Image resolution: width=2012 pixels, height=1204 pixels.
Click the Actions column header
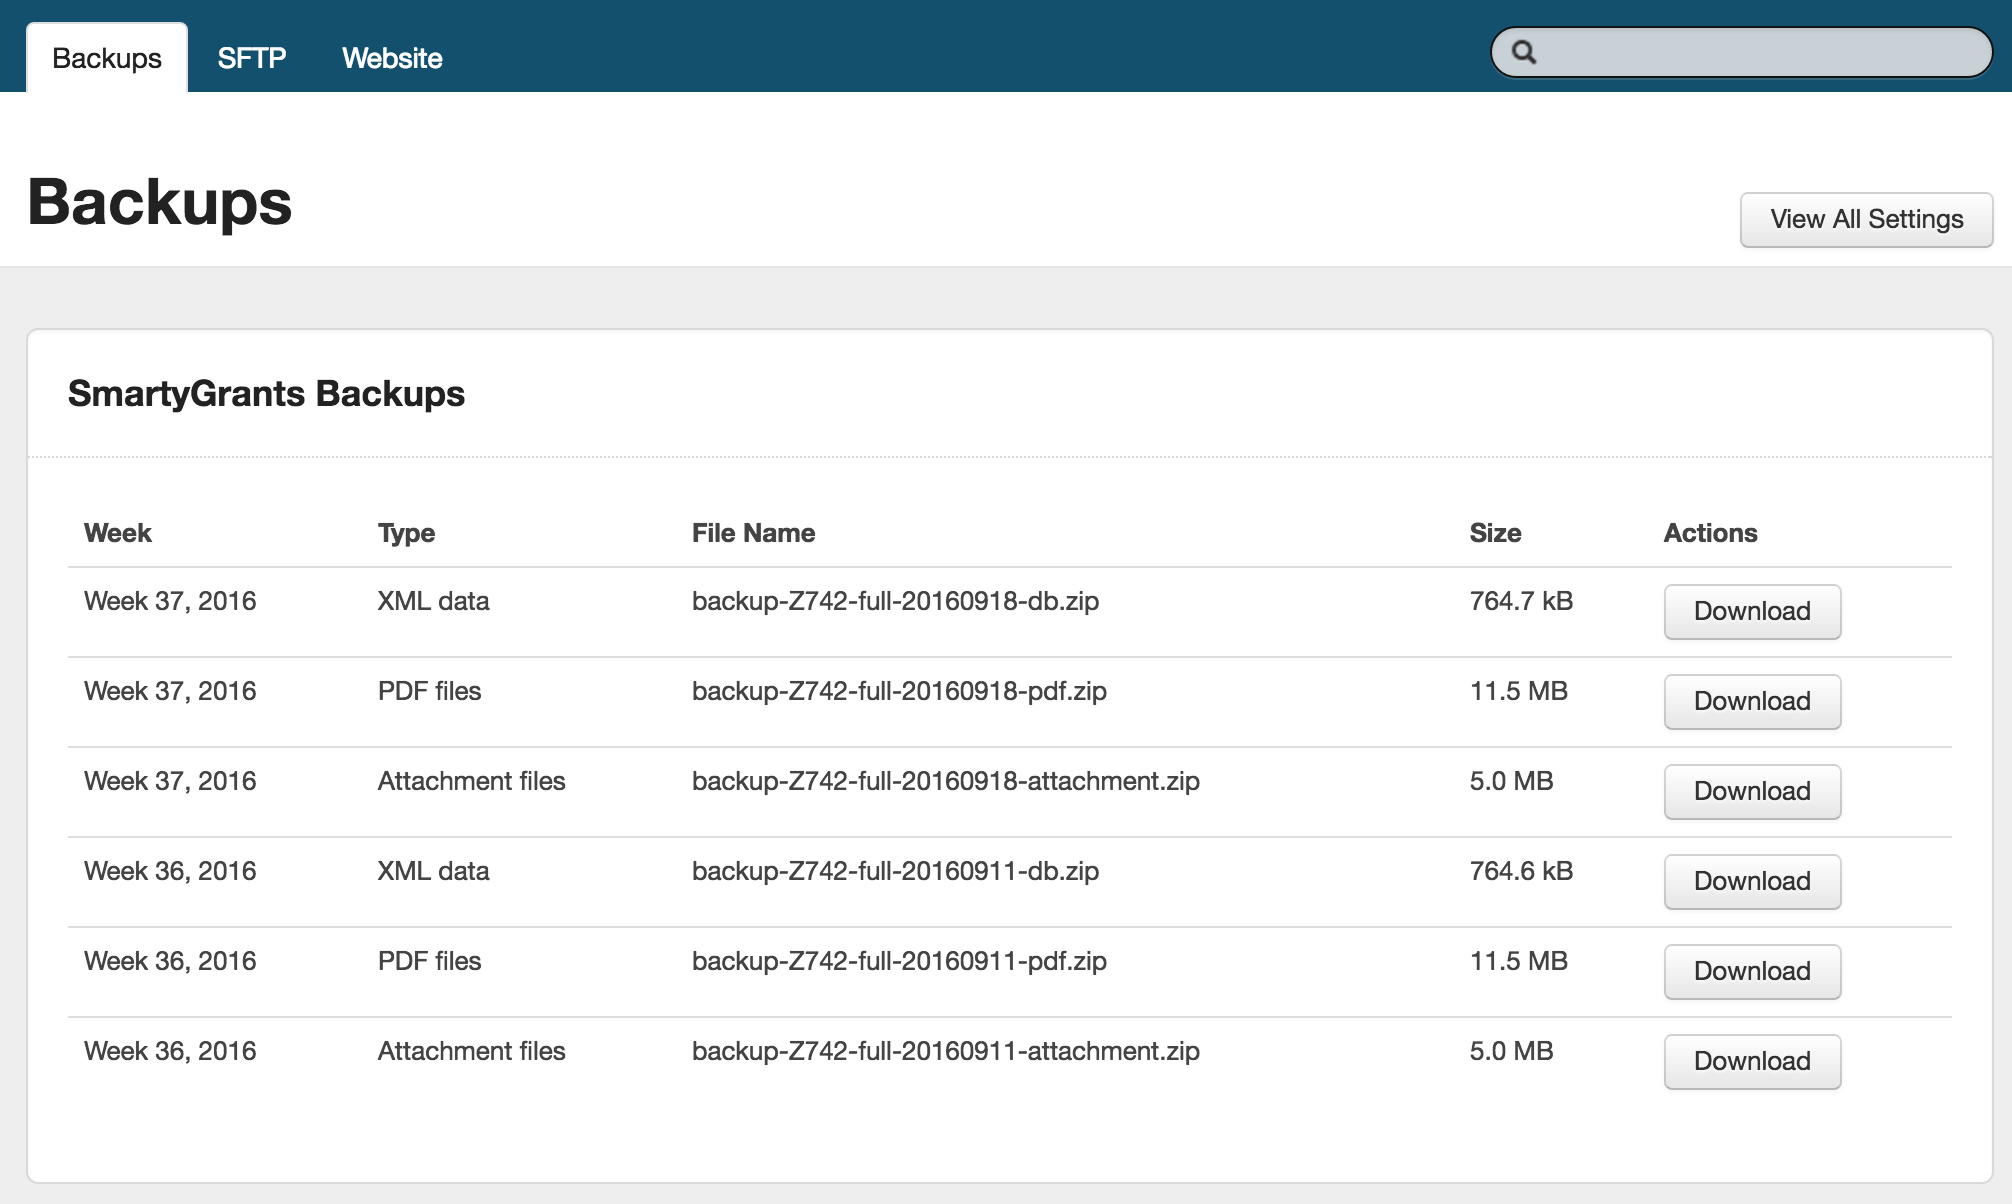1710,533
